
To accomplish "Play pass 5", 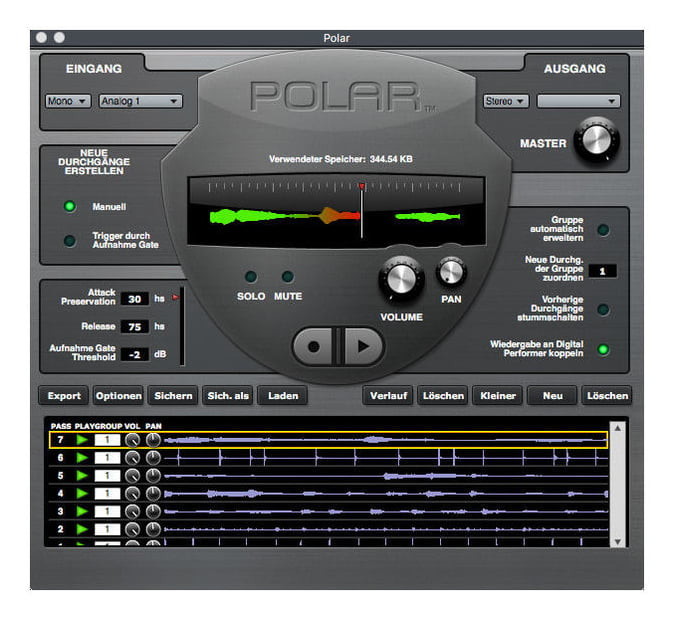I will pos(82,476).
